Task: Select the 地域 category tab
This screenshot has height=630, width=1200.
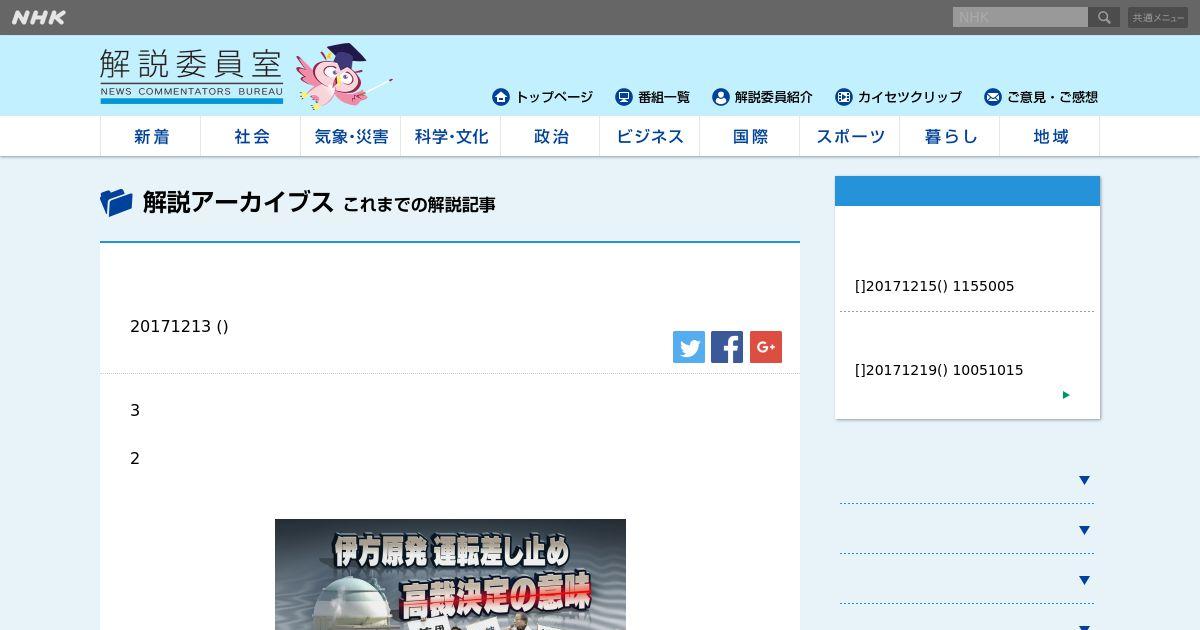Action: [1050, 136]
